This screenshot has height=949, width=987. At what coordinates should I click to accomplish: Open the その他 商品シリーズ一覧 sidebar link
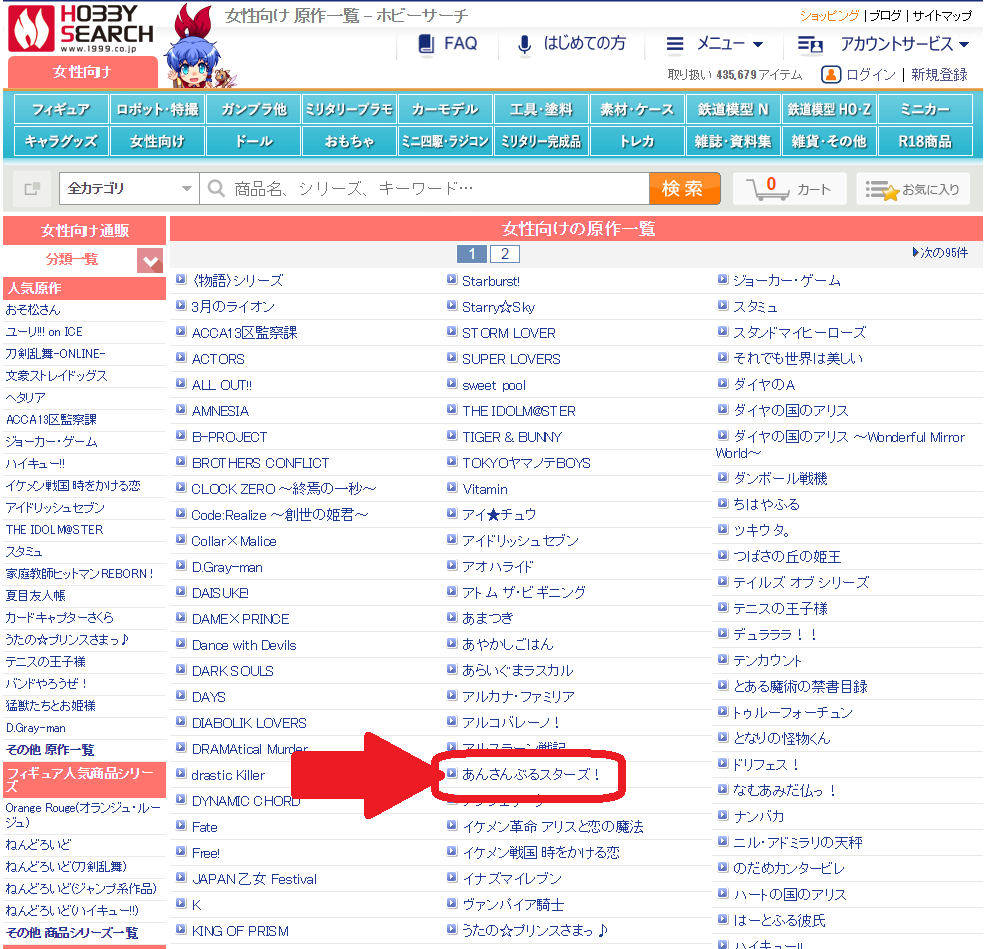click(x=72, y=933)
